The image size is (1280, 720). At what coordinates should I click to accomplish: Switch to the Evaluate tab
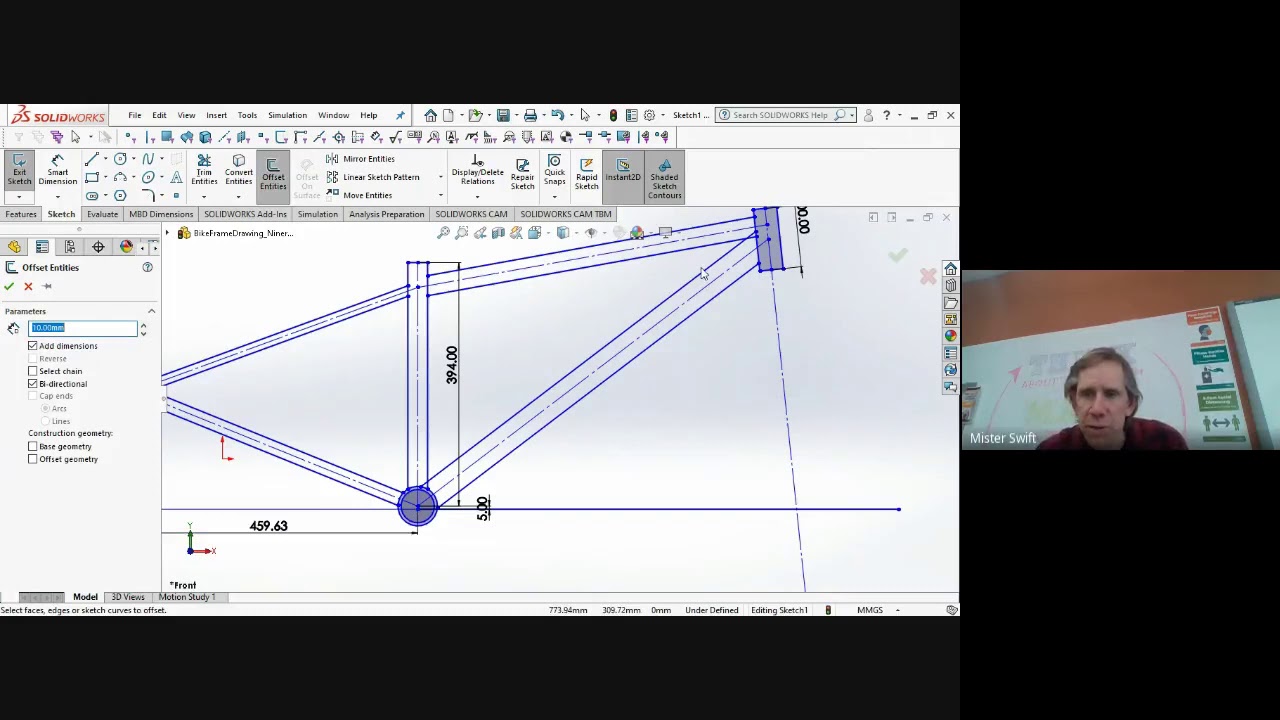pos(102,214)
